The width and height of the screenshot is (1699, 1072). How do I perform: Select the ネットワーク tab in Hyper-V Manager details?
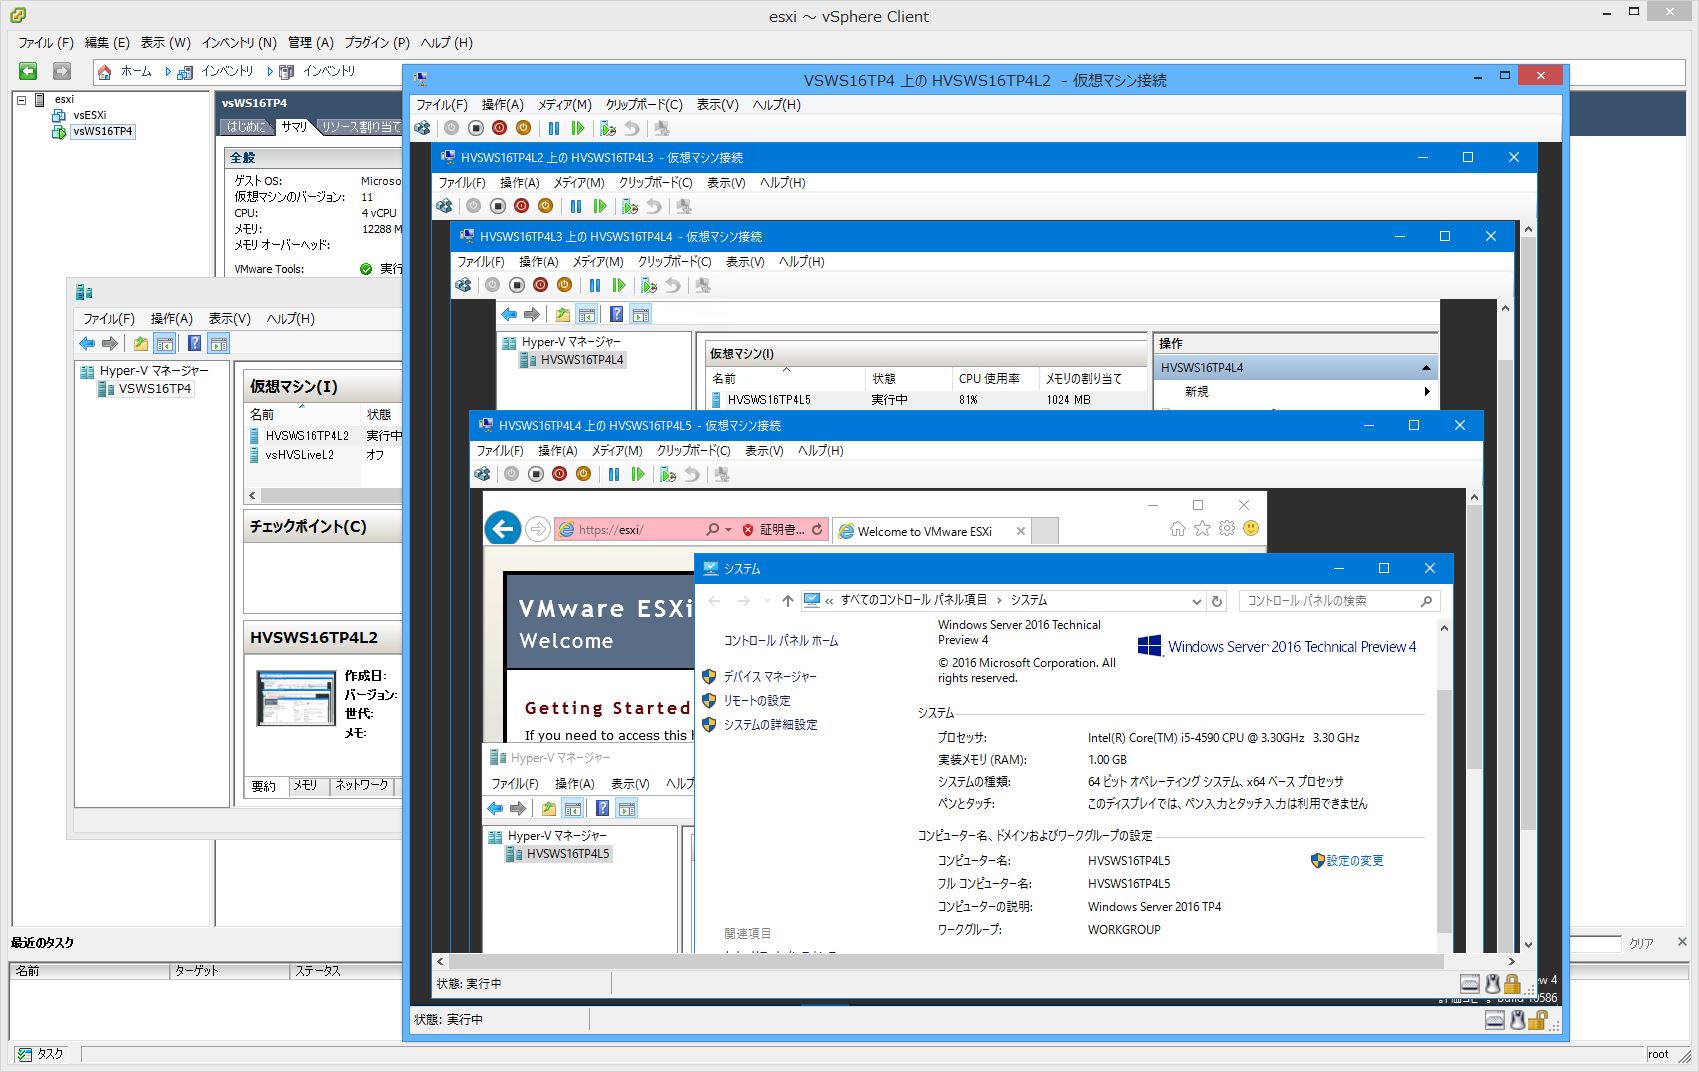[361, 786]
